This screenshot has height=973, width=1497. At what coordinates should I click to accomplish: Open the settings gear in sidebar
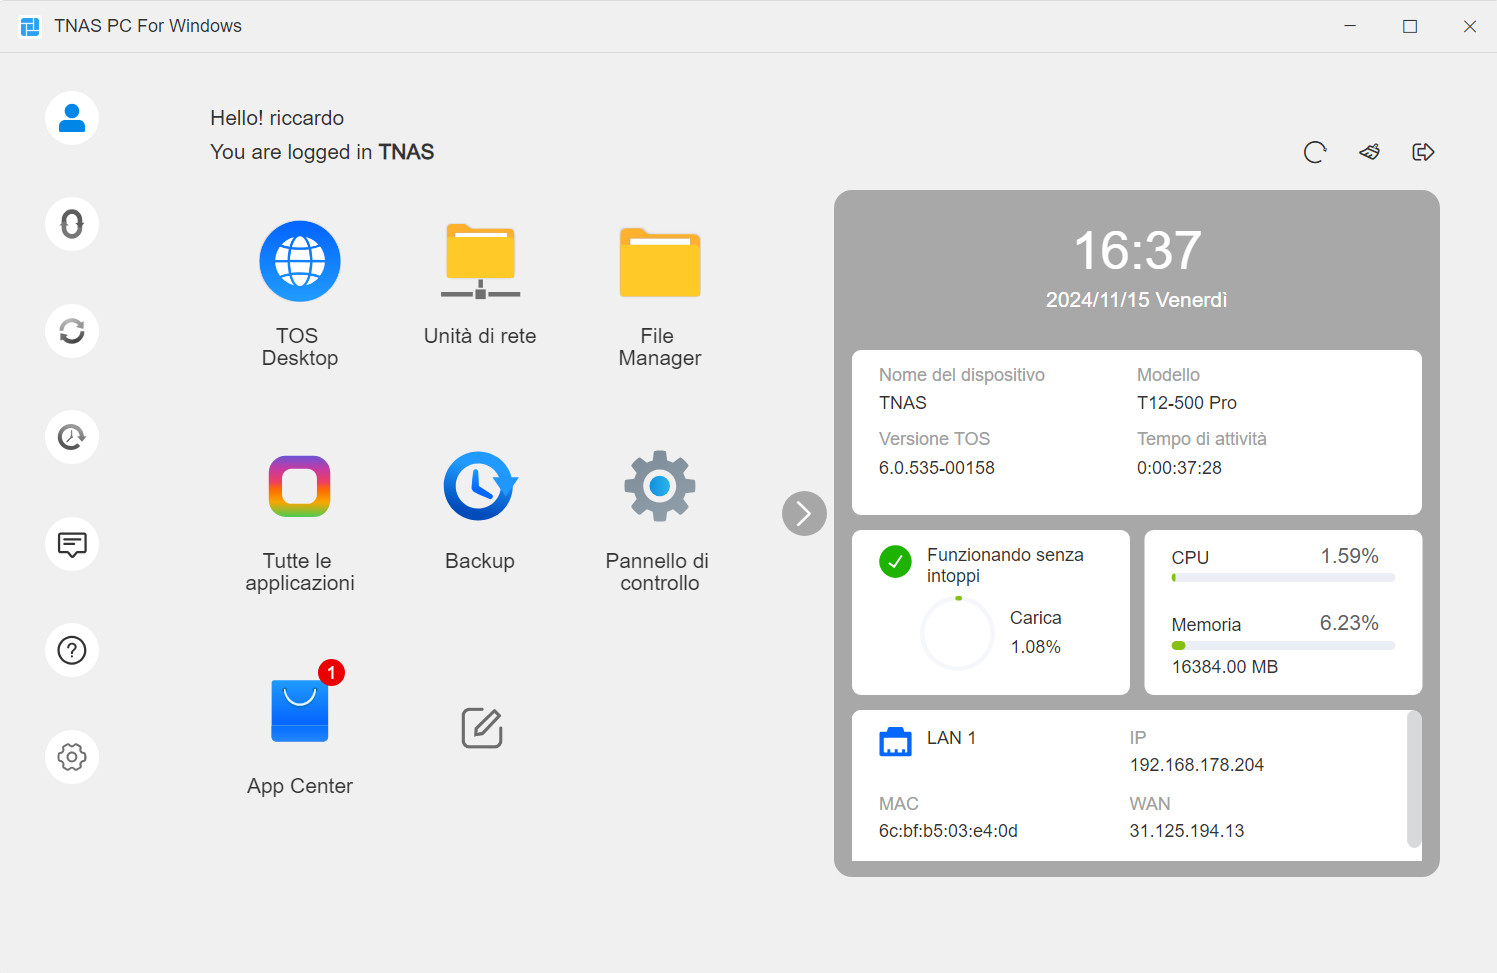tap(72, 757)
